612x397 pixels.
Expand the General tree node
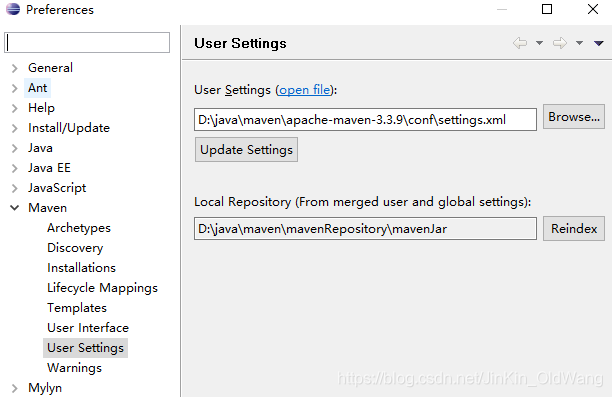pyautogui.click(x=14, y=68)
